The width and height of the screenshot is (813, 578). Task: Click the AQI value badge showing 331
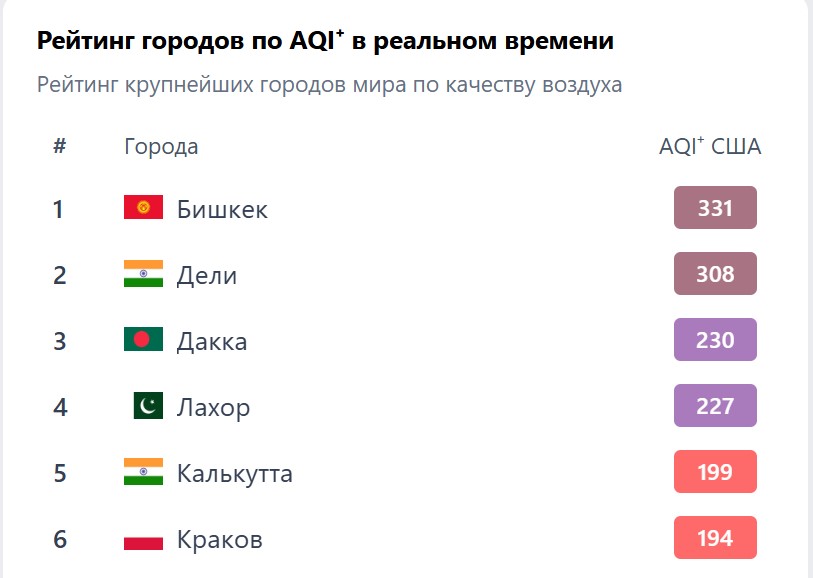tap(714, 208)
